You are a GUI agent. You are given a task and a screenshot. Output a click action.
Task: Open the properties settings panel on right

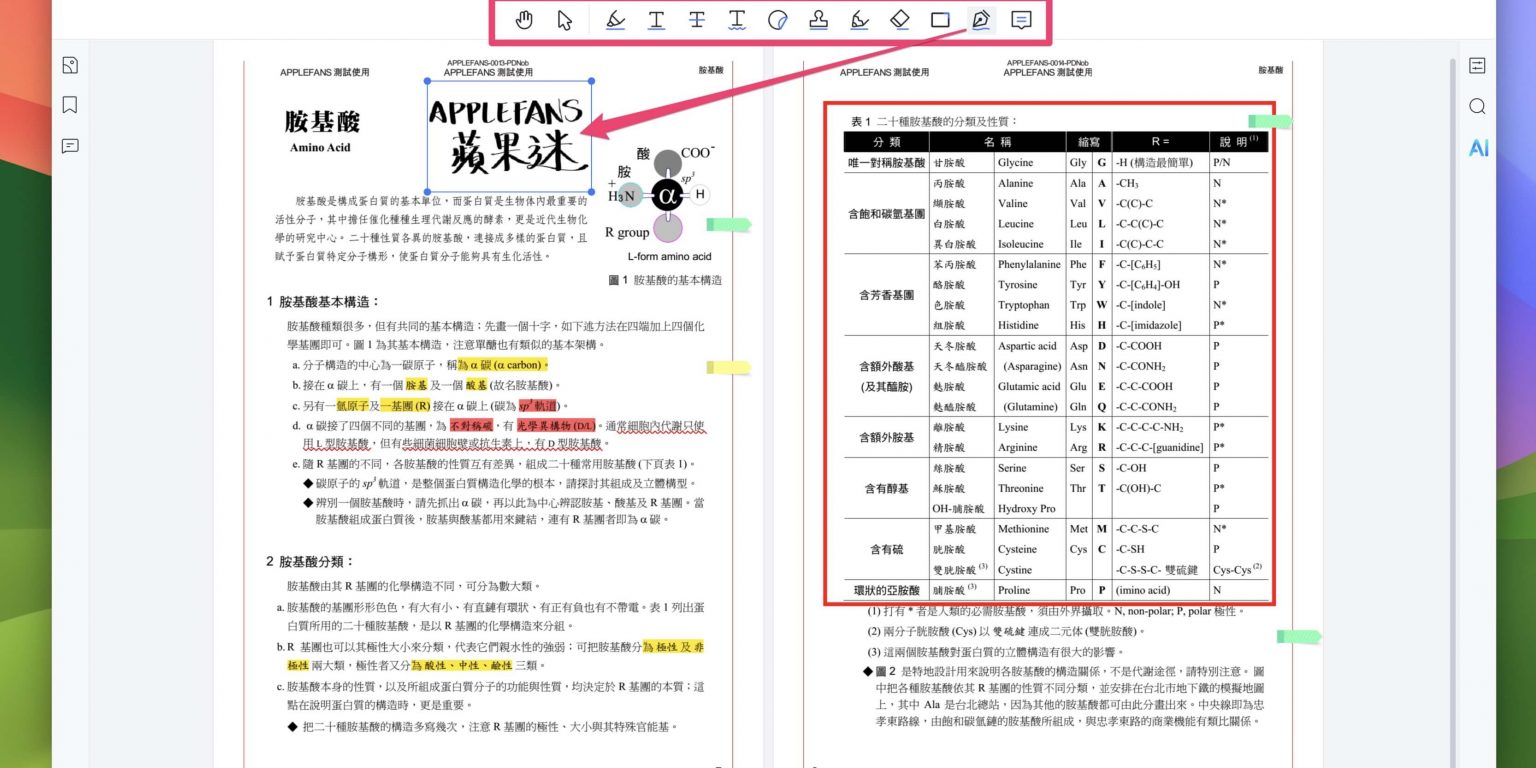point(1477,66)
